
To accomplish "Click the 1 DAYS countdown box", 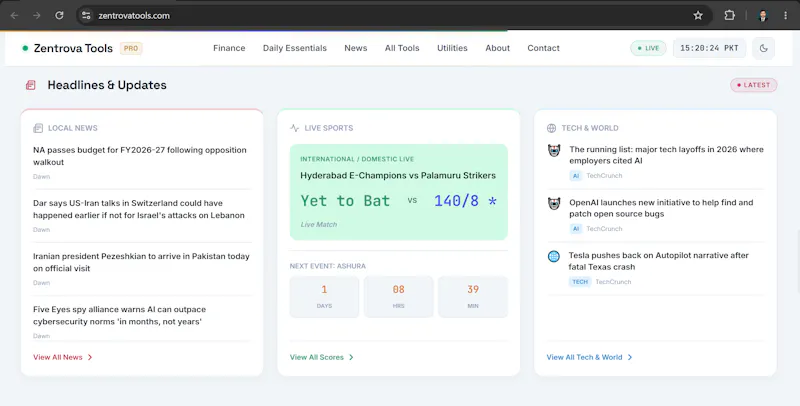I will click(324, 297).
